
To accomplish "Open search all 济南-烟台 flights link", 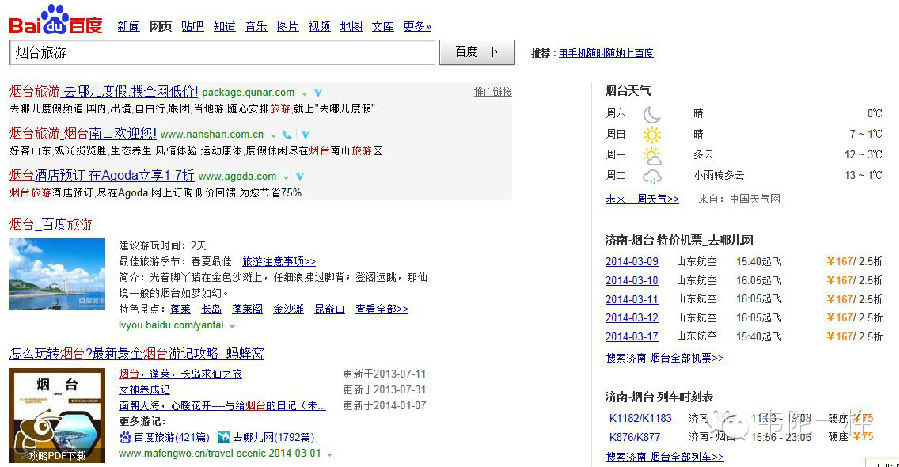I will (x=665, y=358).
